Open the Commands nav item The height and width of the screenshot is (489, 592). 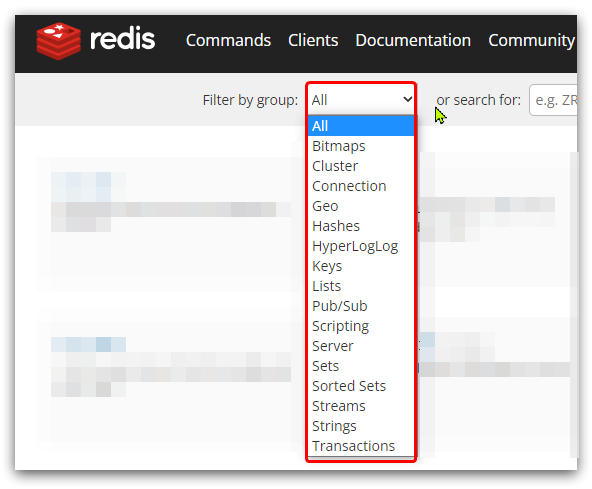pos(228,40)
